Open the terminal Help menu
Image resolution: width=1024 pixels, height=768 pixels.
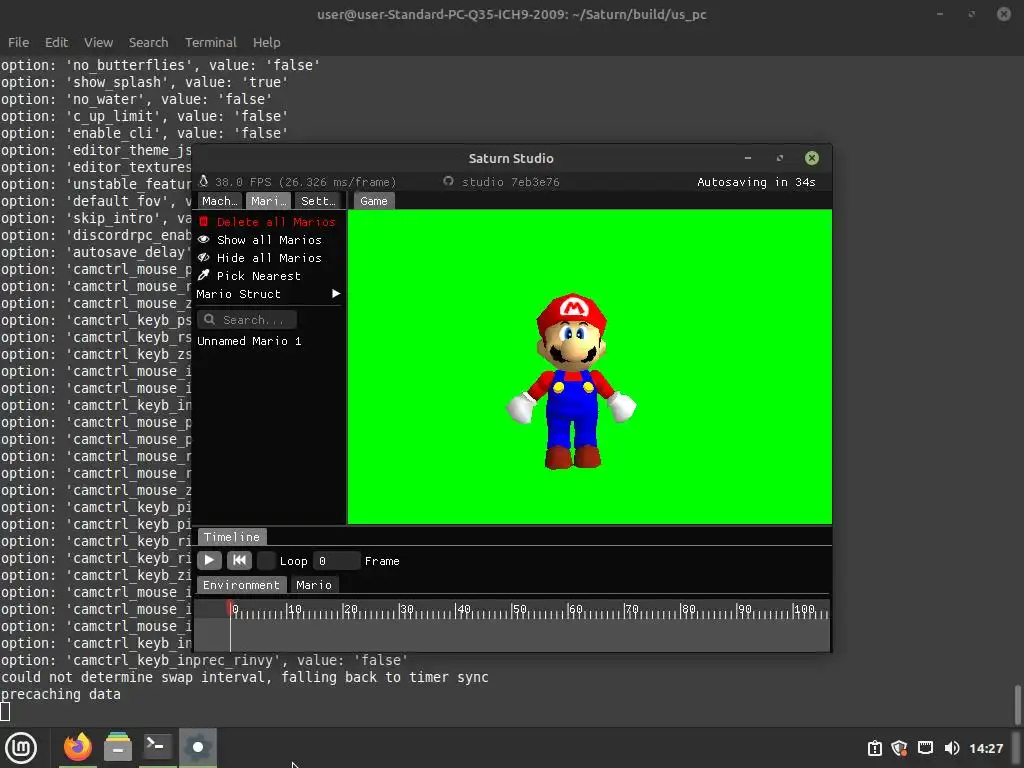pos(266,42)
